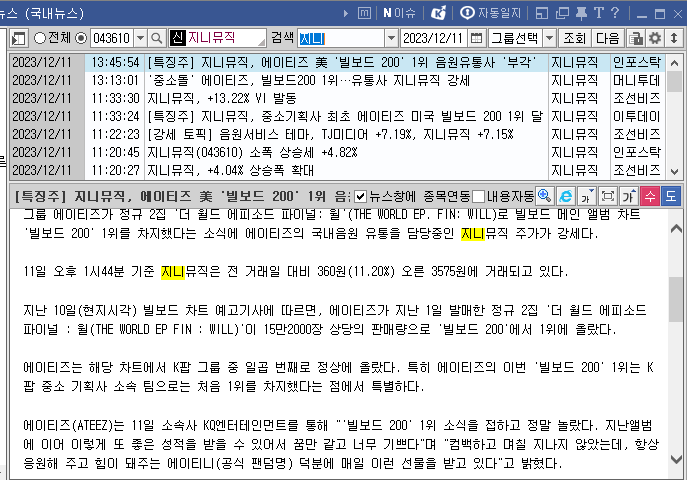Select news '지니뮤직, +4.04% 상승폭 확대'
This screenshot has height=480, width=687.
click(336, 170)
